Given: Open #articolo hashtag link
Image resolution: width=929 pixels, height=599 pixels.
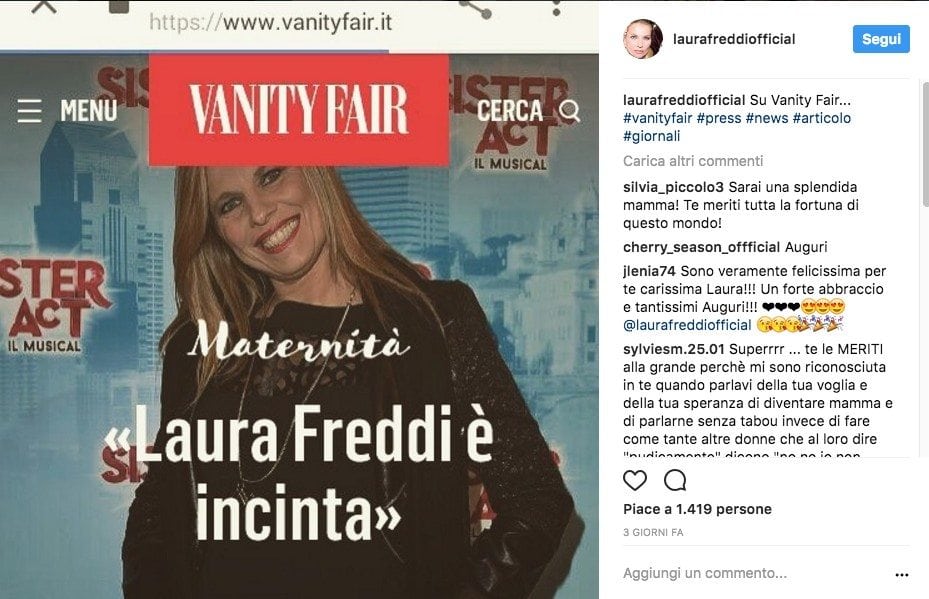Looking at the screenshot, I should tap(822, 118).
